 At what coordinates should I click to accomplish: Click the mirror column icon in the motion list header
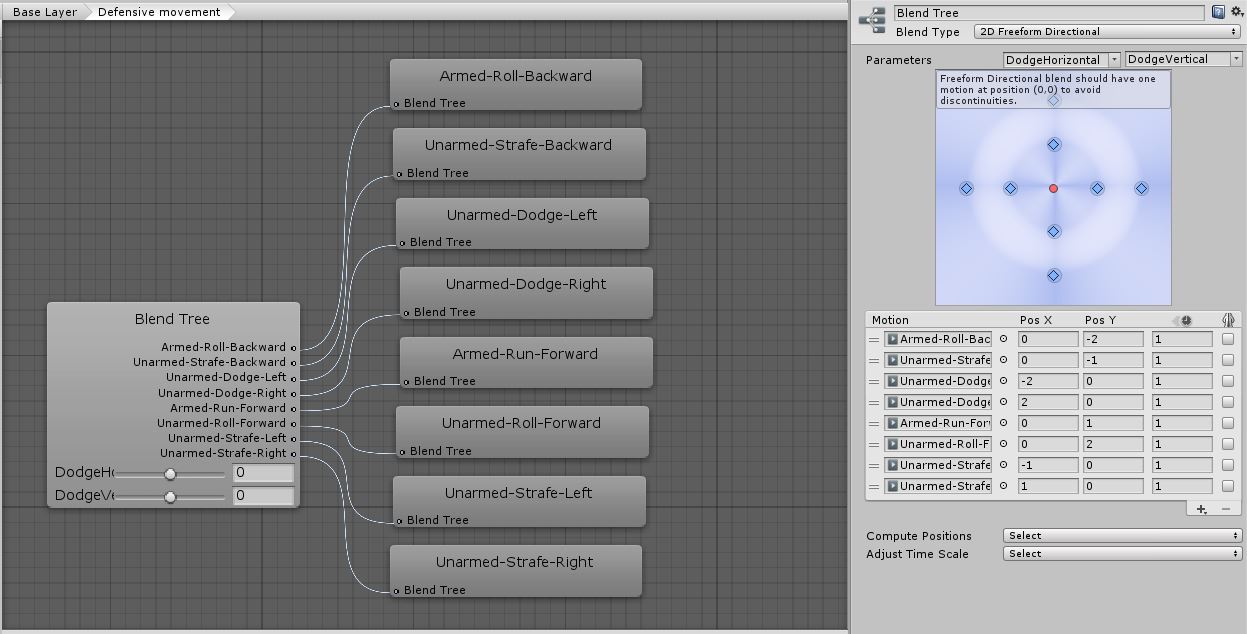(1228, 319)
